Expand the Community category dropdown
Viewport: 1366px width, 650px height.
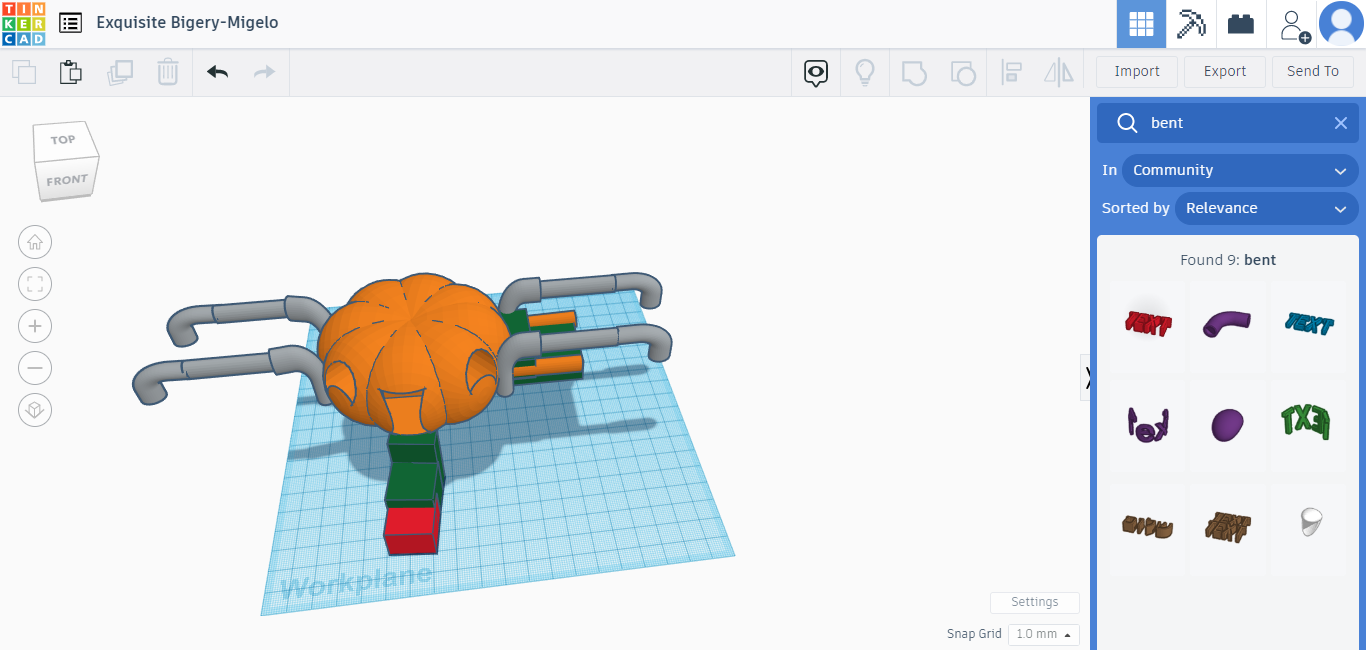tap(1240, 170)
